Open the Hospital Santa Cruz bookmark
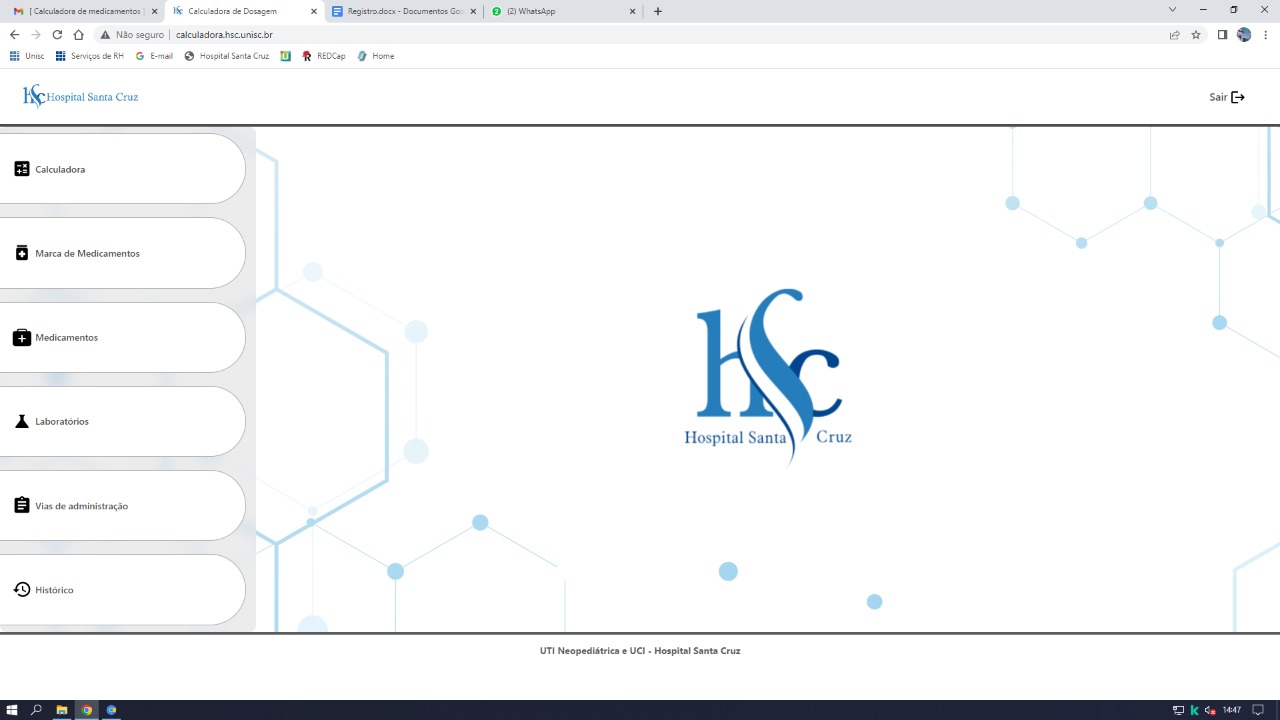1280x720 pixels. pyautogui.click(x=227, y=56)
